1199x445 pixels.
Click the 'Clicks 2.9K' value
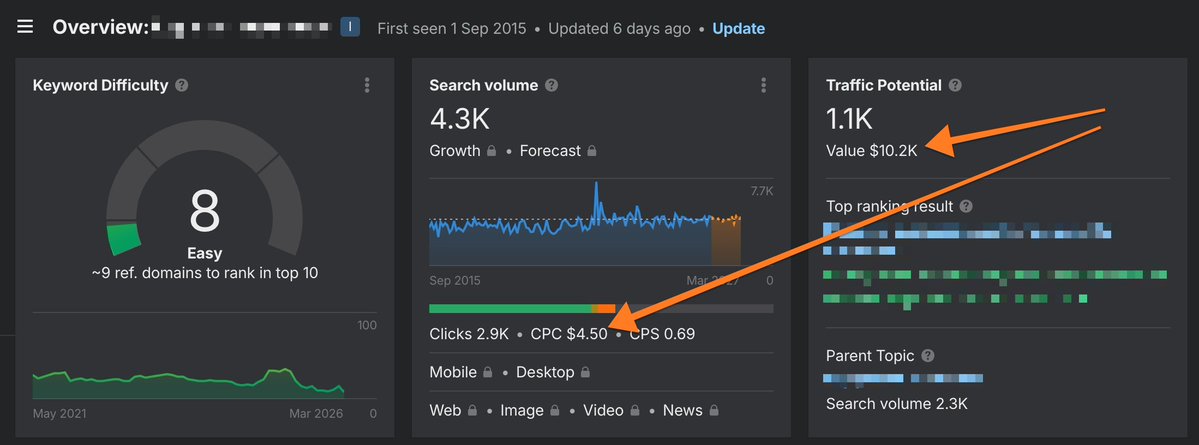point(469,334)
